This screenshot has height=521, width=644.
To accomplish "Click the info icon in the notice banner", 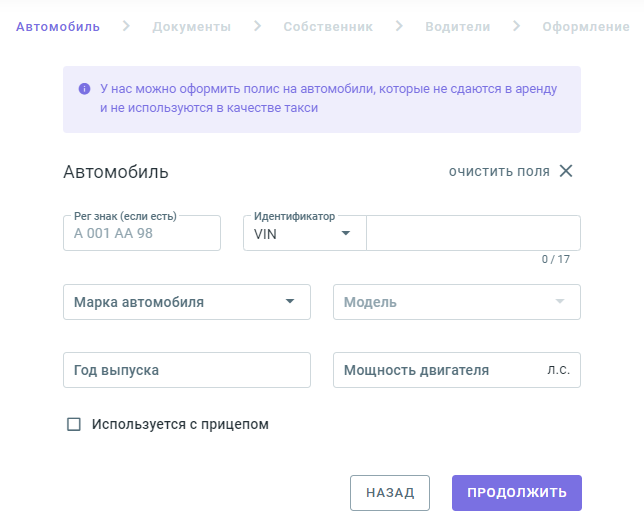I will tap(84, 89).
